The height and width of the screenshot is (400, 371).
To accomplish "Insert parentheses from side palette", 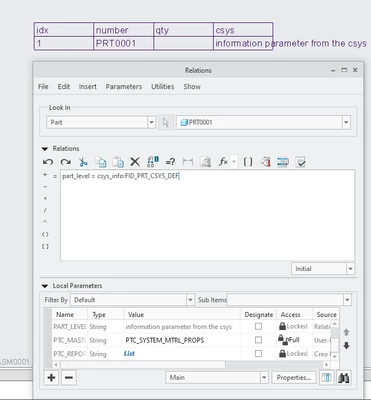I will [45, 234].
